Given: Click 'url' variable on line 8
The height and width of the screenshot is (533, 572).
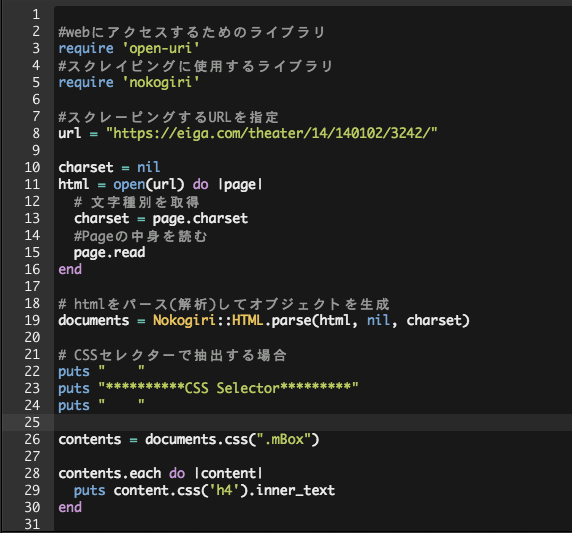Looking at the screenshot, I should point(70,134).
